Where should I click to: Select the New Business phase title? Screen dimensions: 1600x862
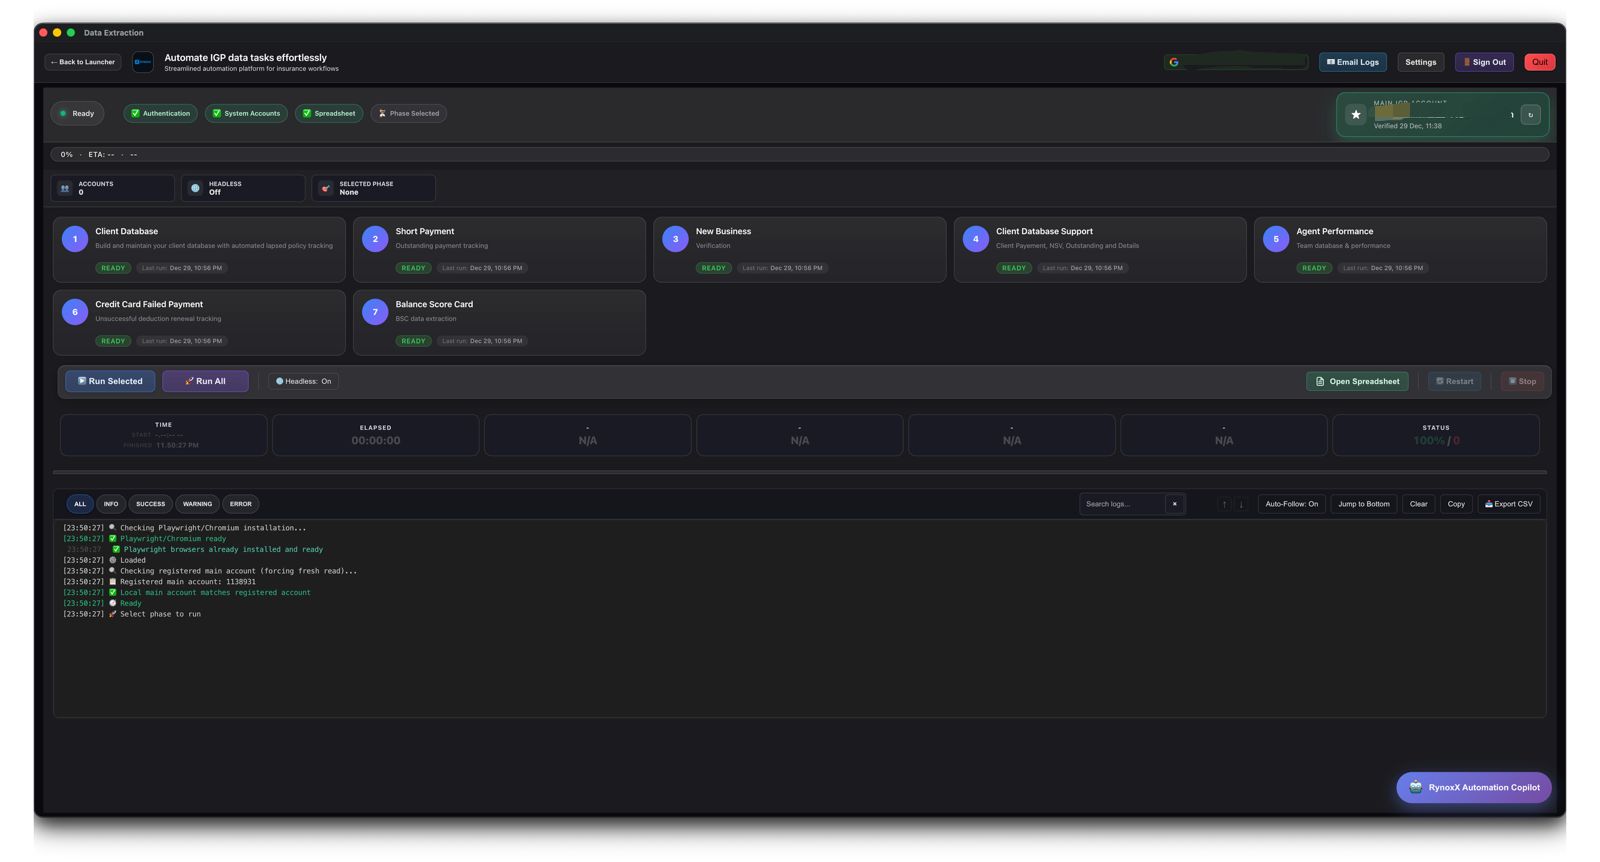(723, 231)
